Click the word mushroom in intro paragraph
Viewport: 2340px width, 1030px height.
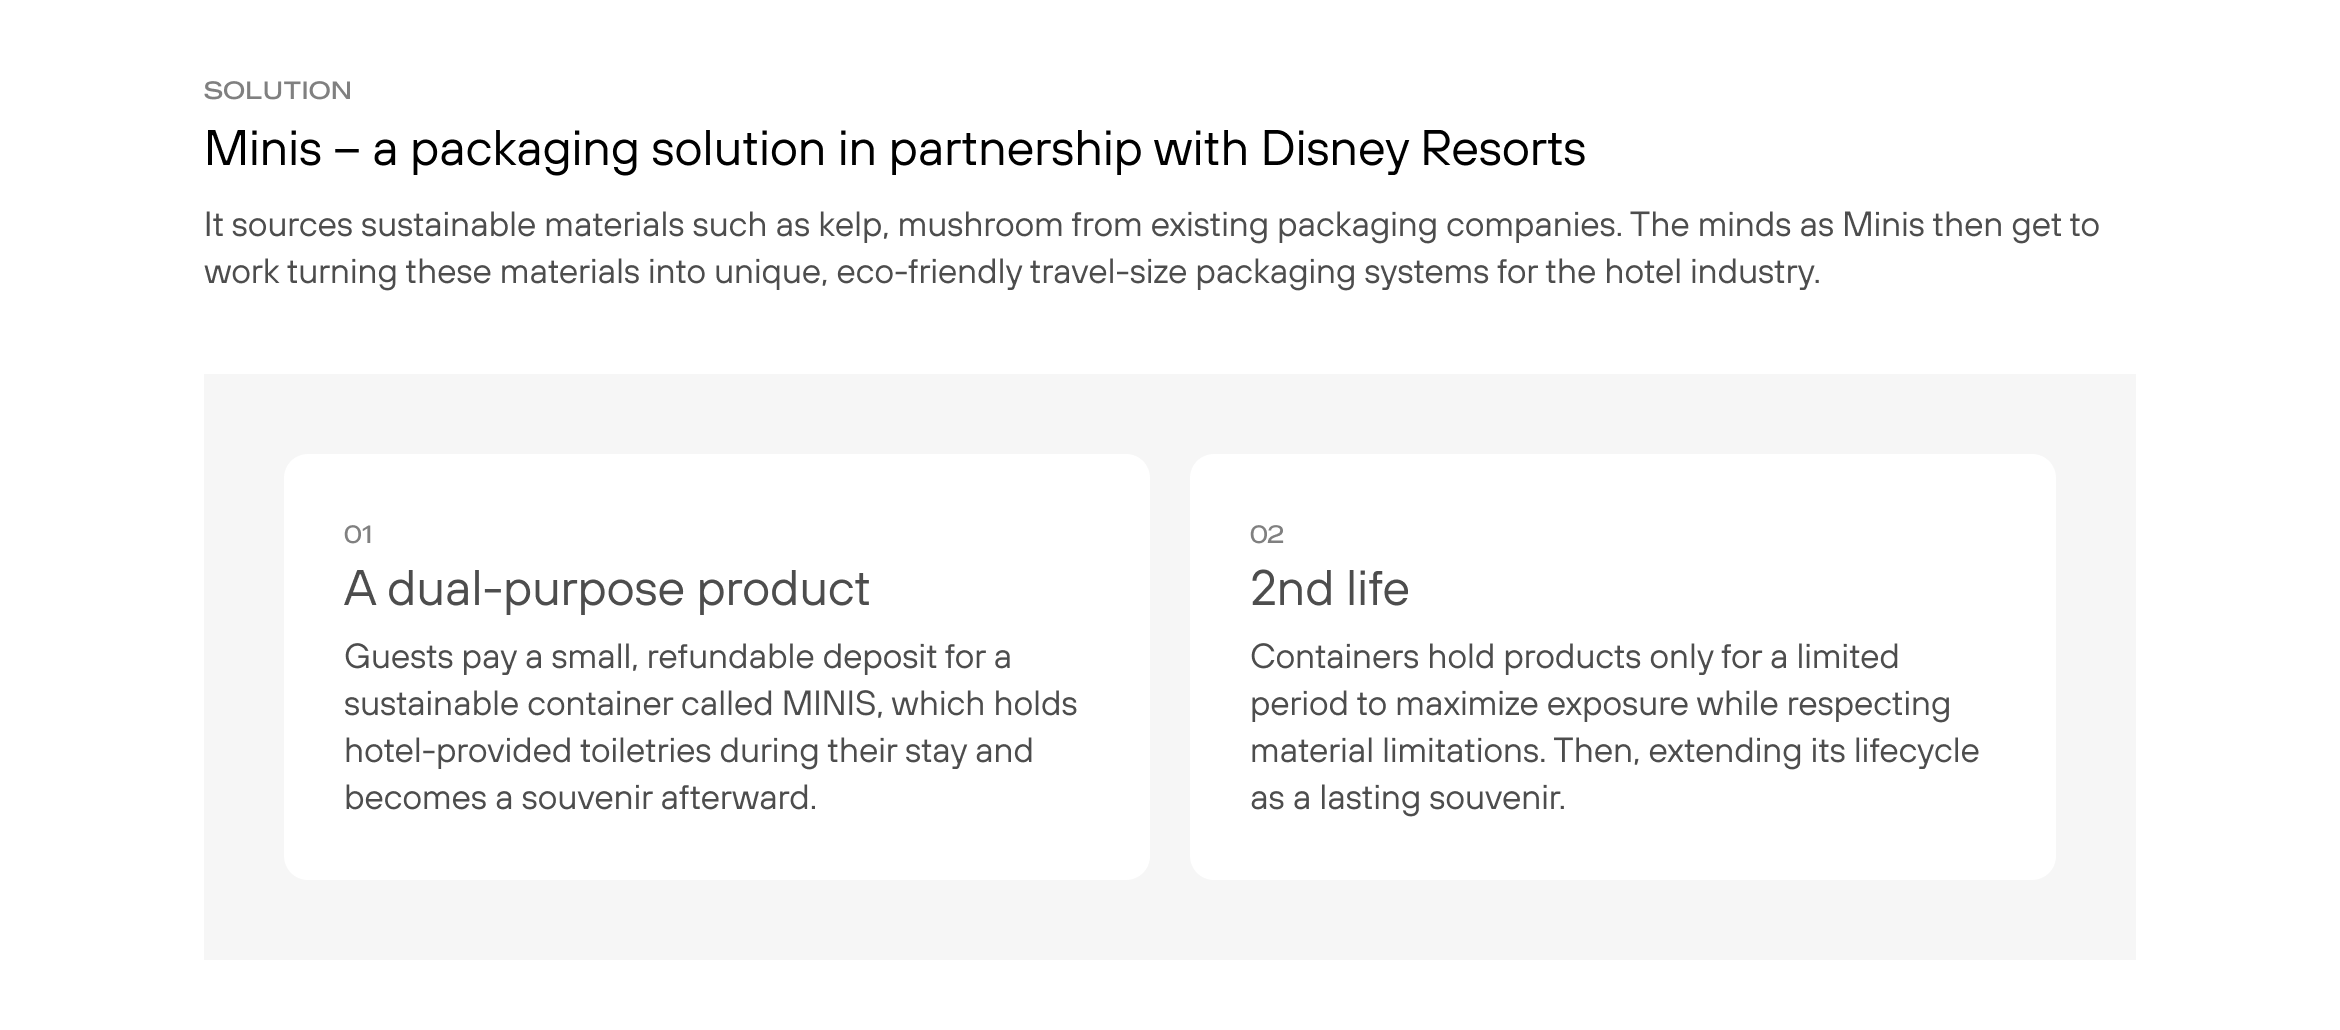979,225
